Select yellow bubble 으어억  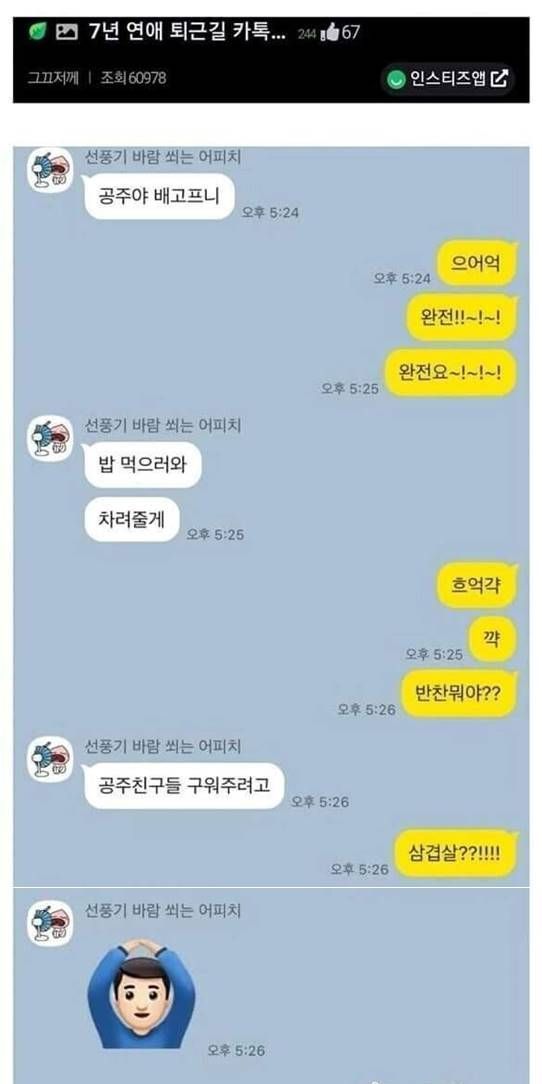pos(478,263)
